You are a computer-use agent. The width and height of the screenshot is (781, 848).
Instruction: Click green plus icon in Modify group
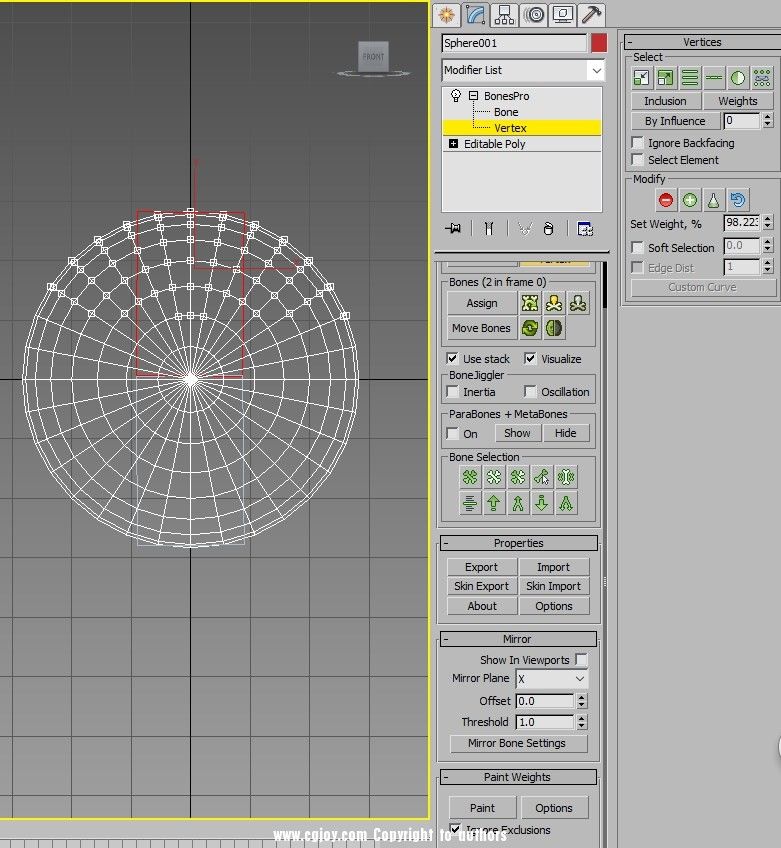coord(690,200)
